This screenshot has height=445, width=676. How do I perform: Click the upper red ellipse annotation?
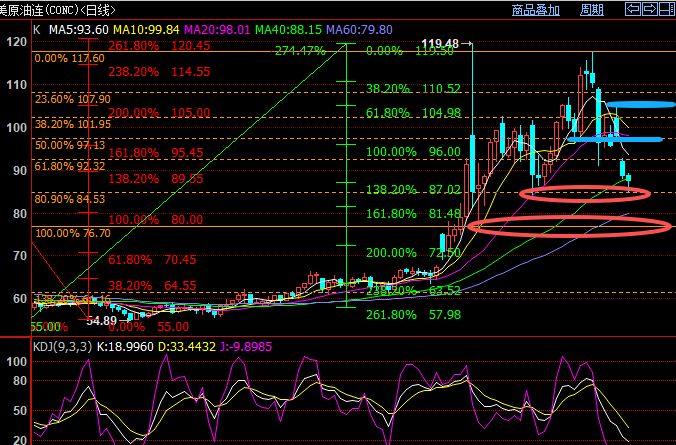click(x=585, y=193)
